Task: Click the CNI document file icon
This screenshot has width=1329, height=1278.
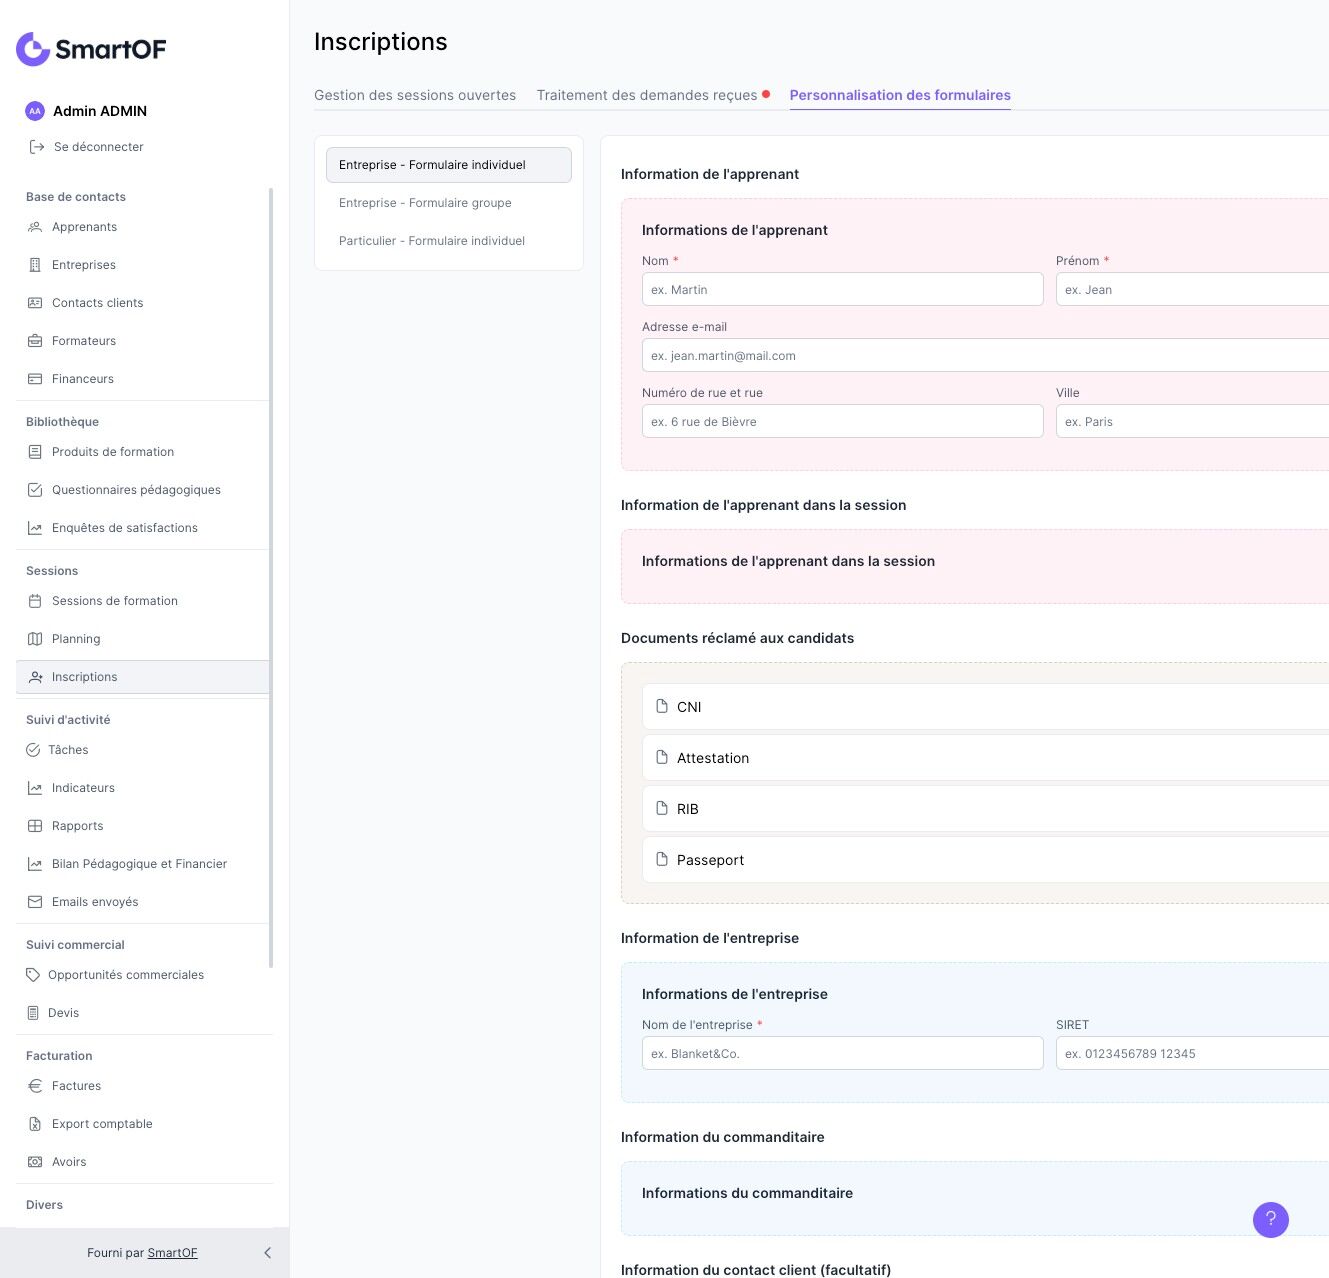Action: [x=662, y=706]
